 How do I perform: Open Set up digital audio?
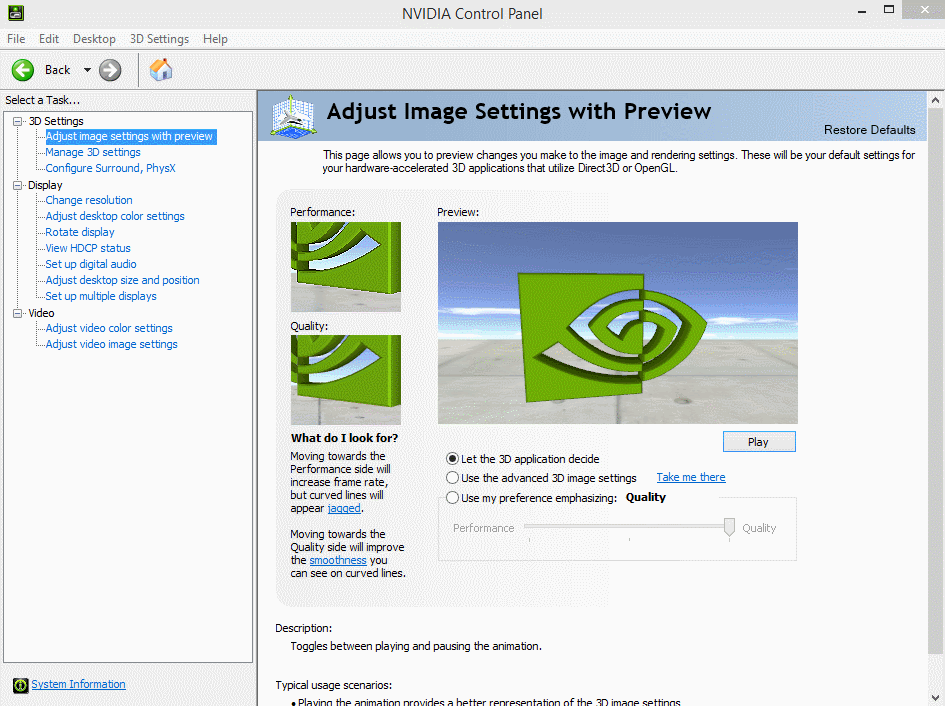[x=91, y=264]
